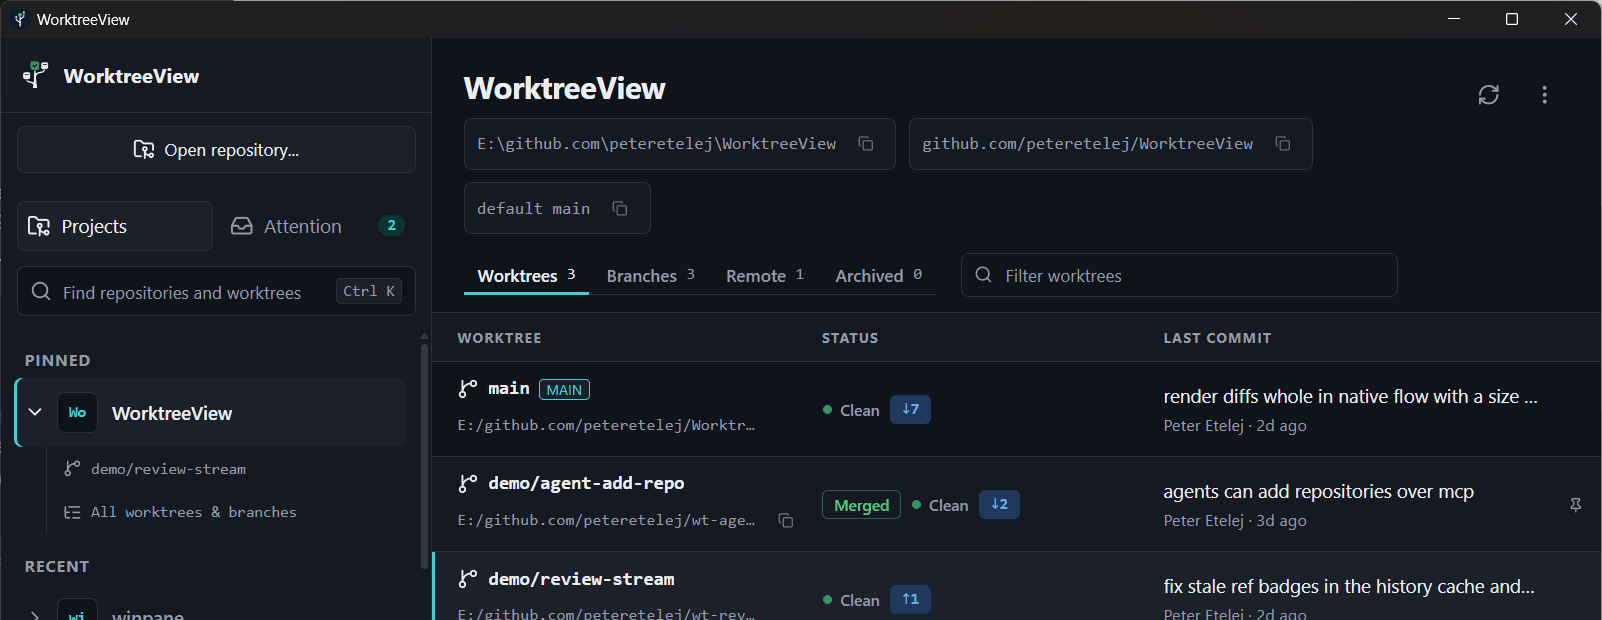Image resolution: width=1602 pixels, height=620 pixels.
Task: Copy the demo/agent-add-repo worktree path
Action: (786, 520)
